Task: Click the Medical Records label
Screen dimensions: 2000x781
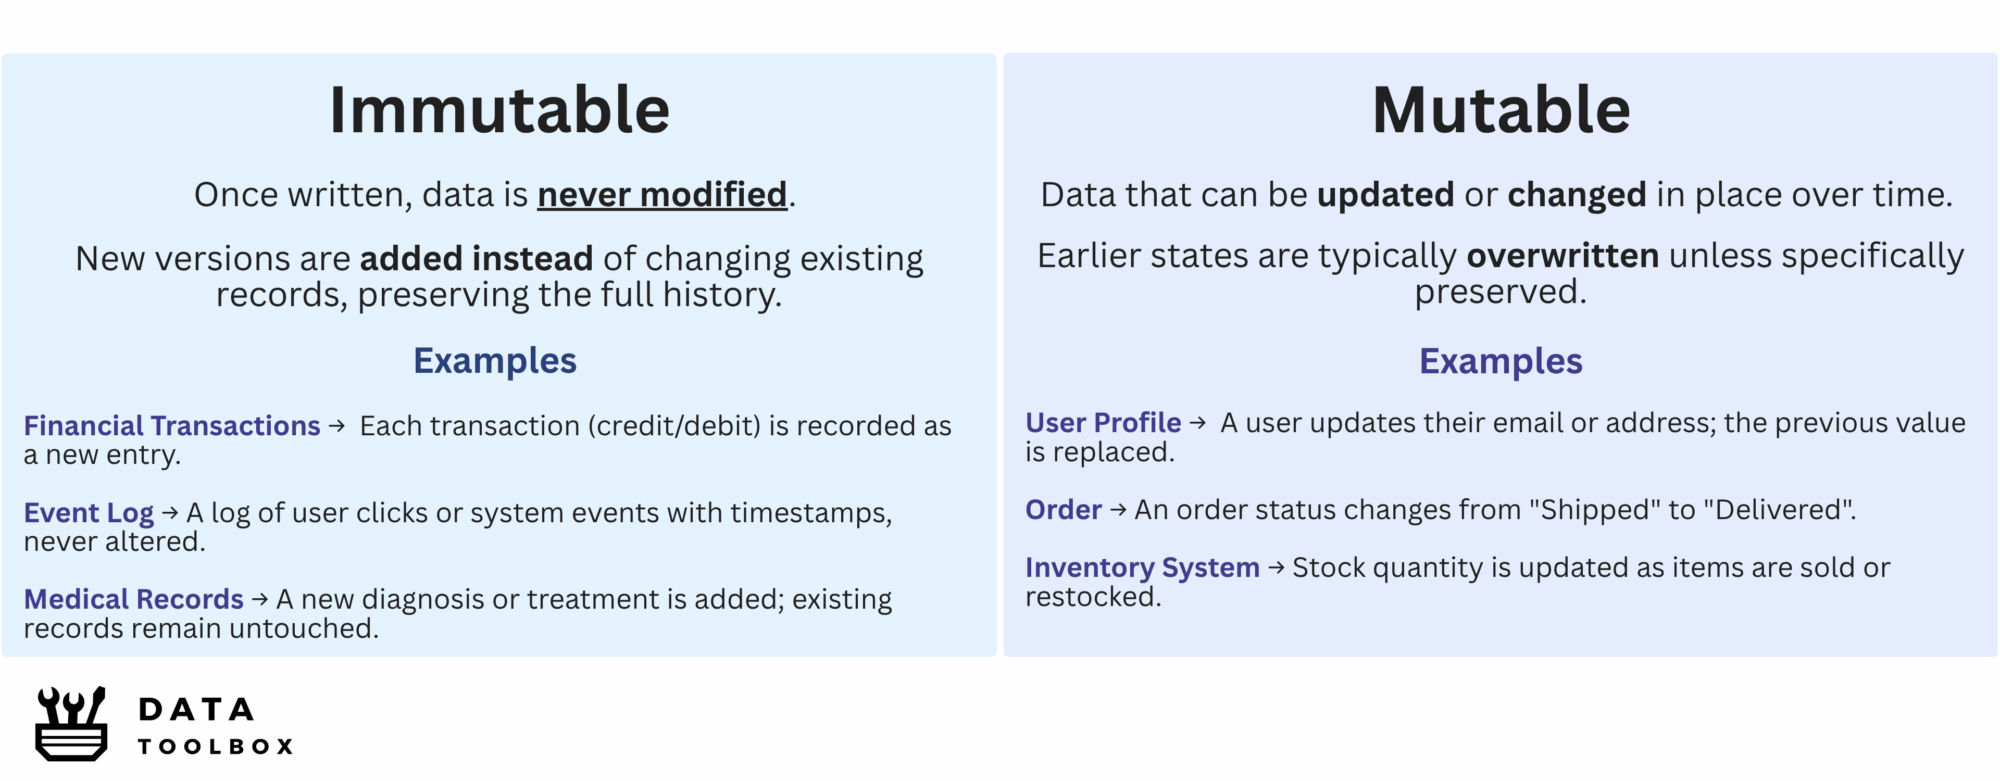Action: pyautogui.click(x=134, y=599)
